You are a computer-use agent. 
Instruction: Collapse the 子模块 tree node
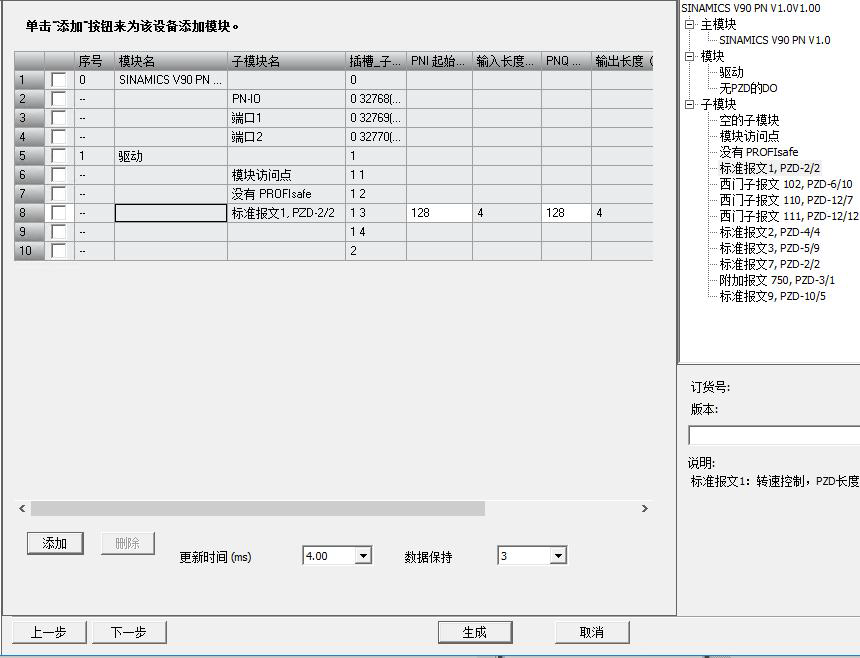click(x=689, y=104)
